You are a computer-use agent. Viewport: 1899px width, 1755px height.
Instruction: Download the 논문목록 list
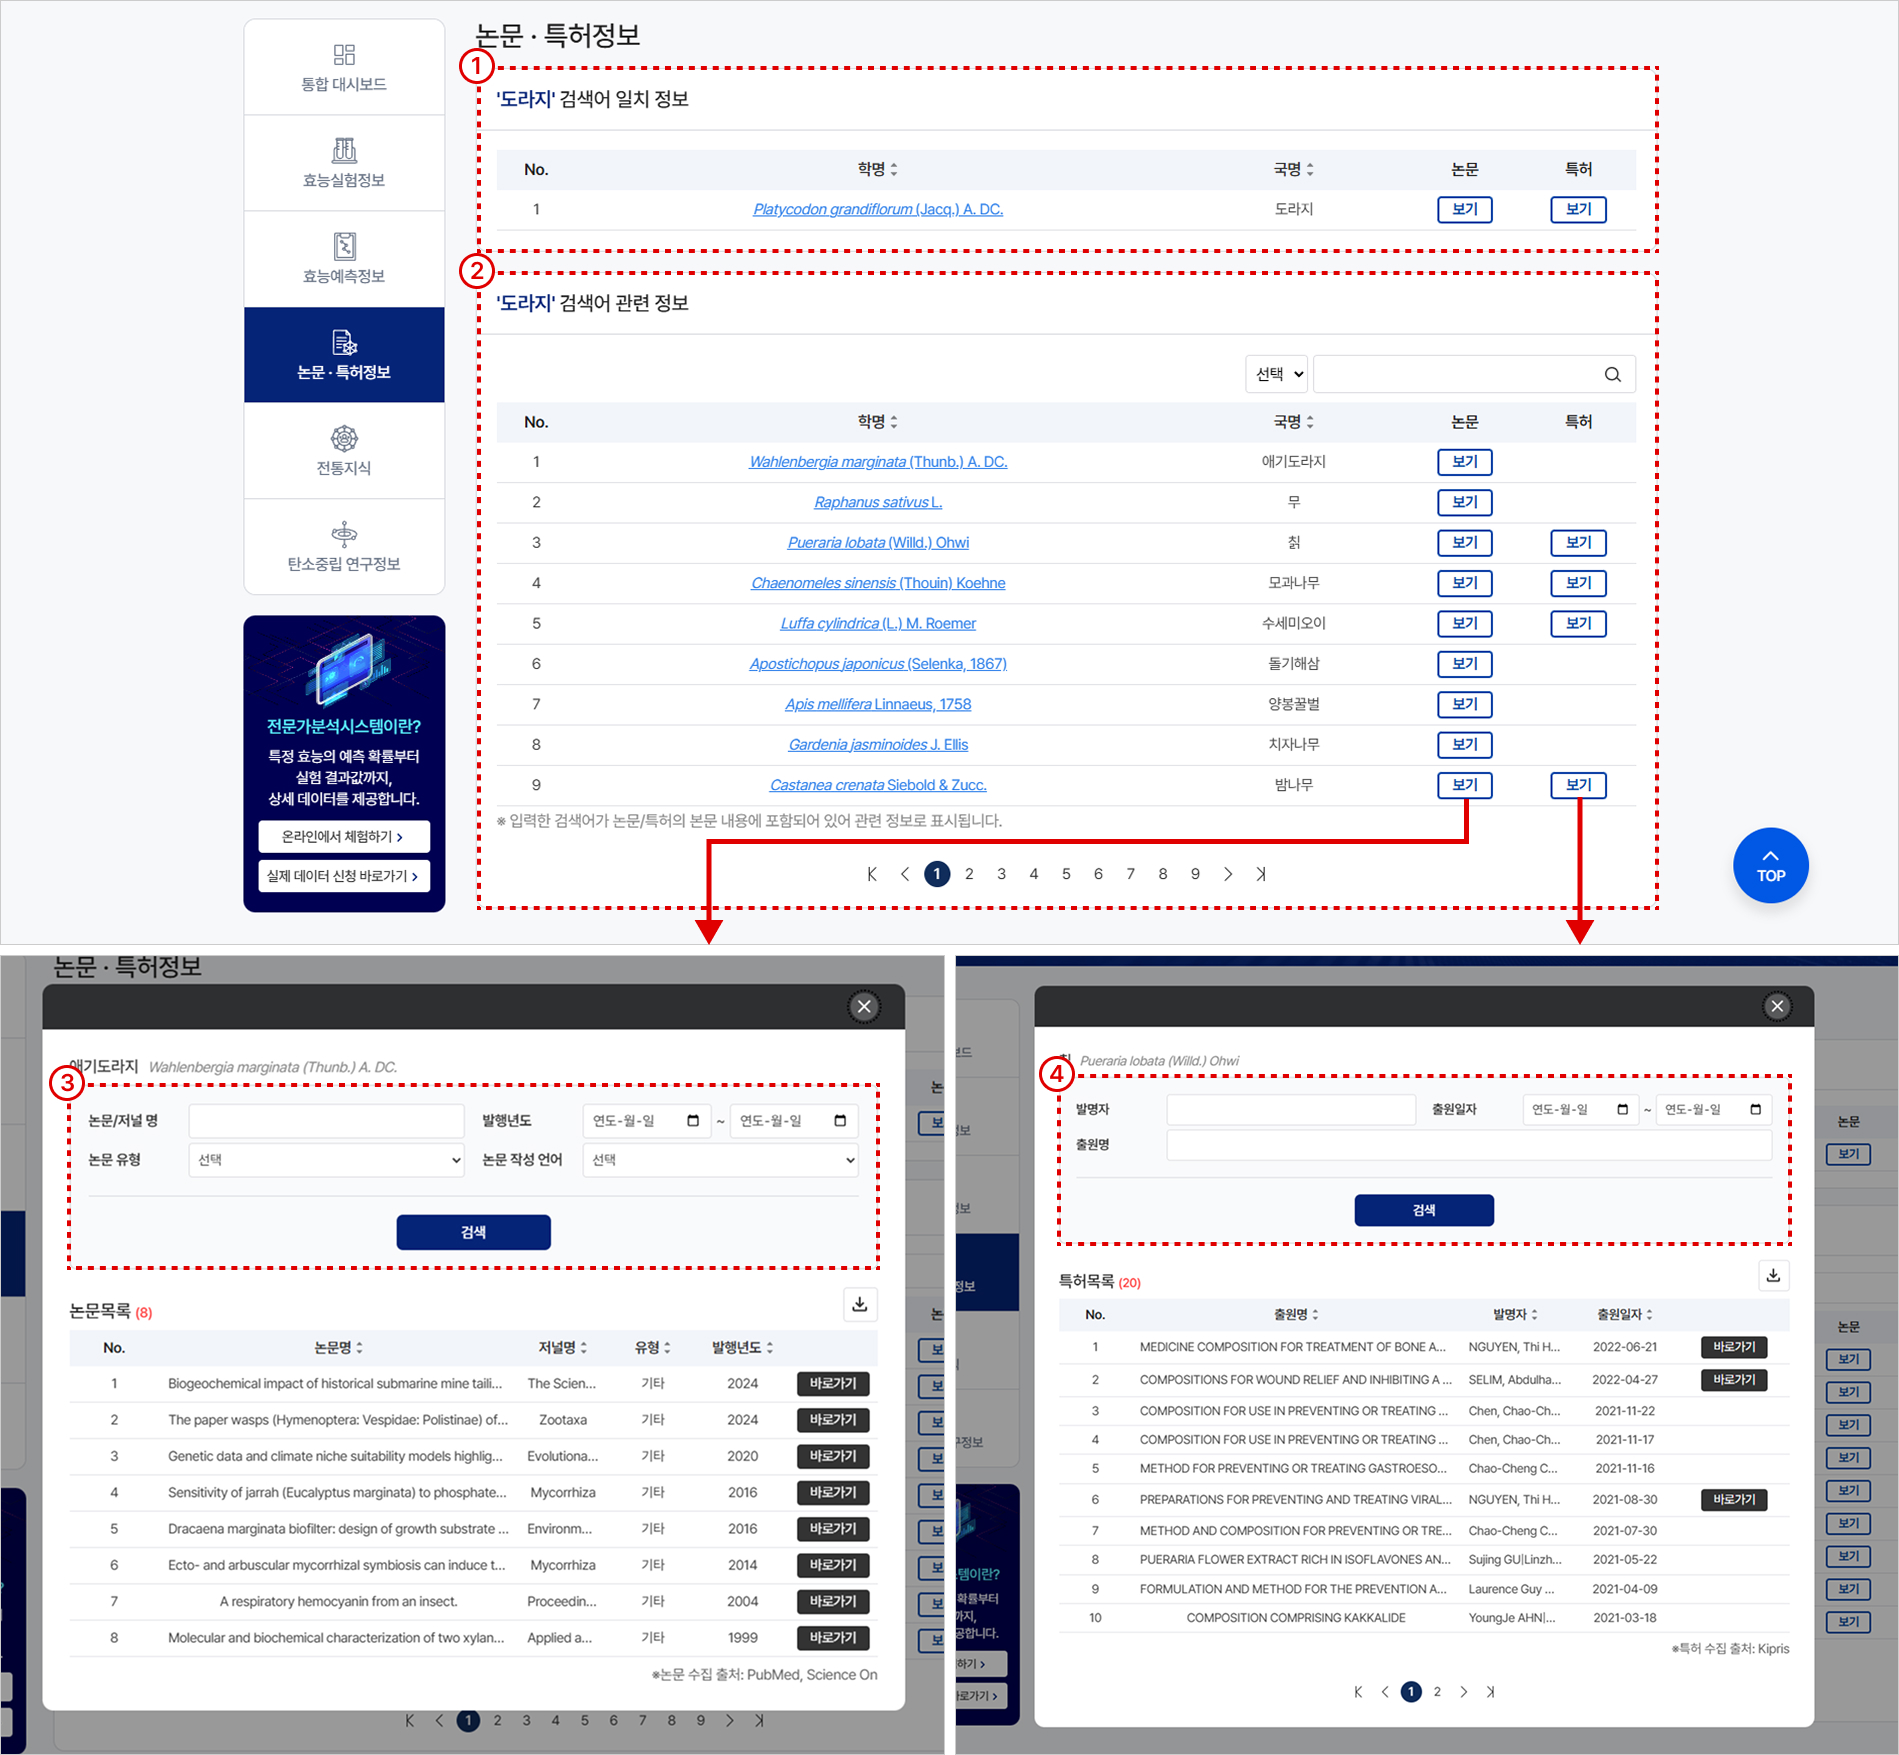pyautogui.click(x=859, y=1304)
